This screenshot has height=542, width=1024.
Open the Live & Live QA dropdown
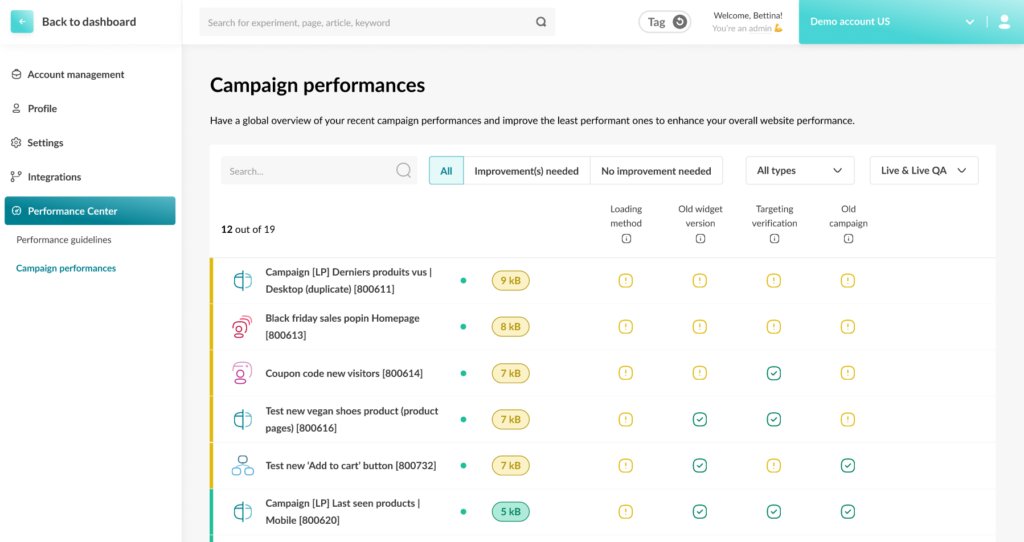[x=923, y=170]
